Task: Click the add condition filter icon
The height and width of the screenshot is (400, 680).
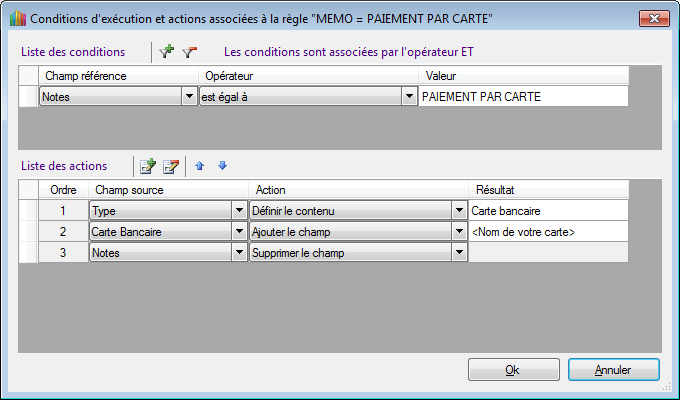Action: (x=167, y=51)
